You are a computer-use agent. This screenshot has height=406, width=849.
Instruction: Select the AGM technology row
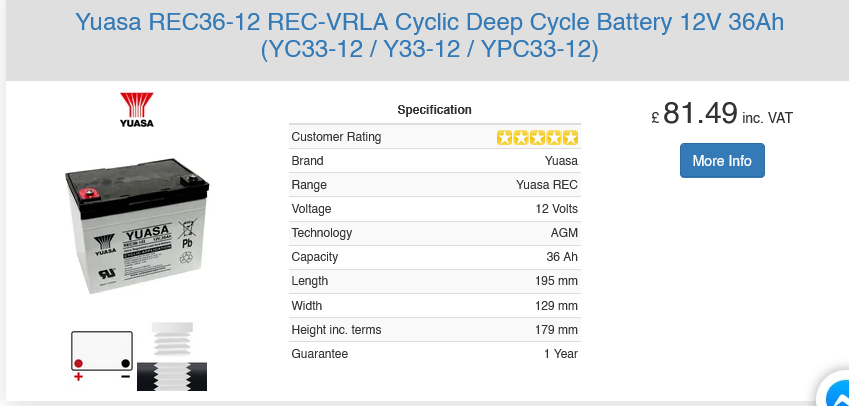(434, 233)
